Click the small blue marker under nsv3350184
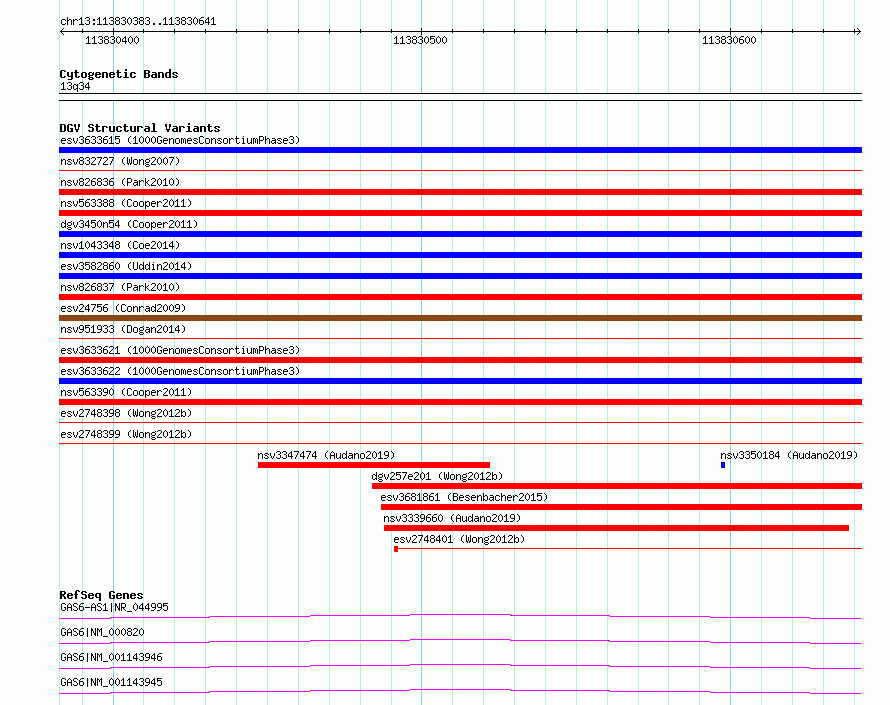Image resolution: width=890 pixels, height=705 pixels. click(x=723, y=465)
